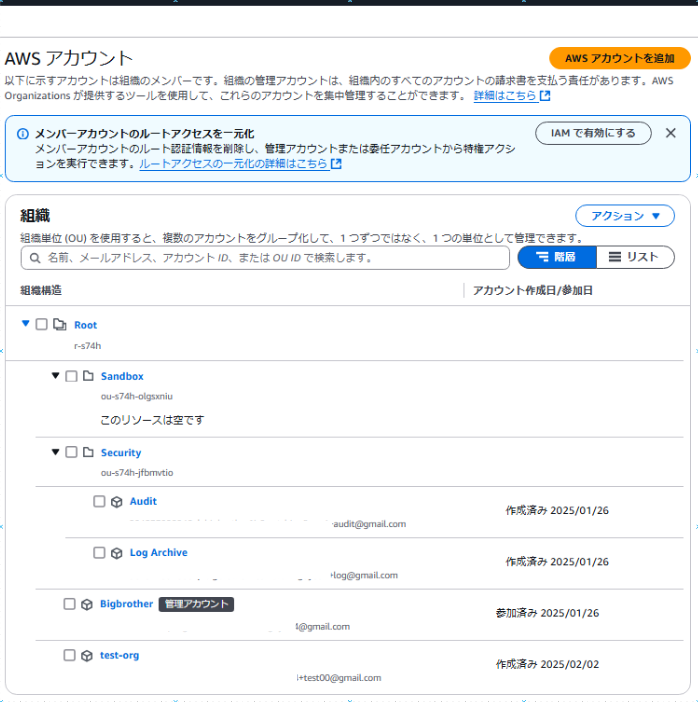Click the 管理アカウント badge
Screen dimensions: 698x702
pos(196,604)
